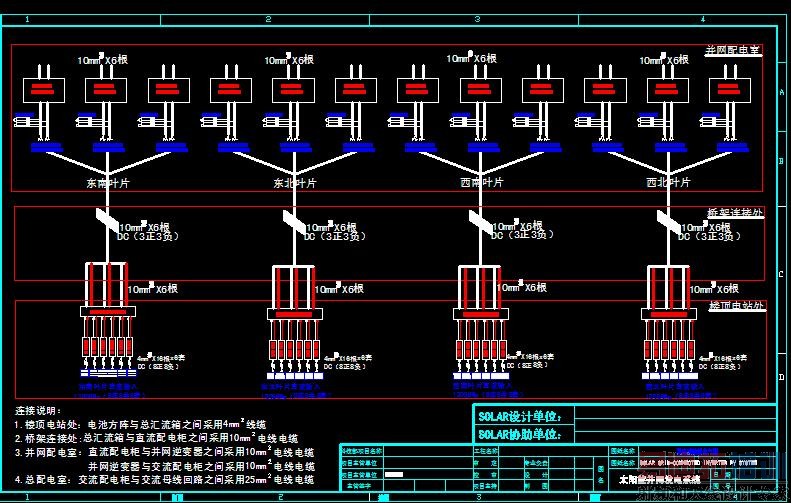Image resolution: width=791 pixels, height=503 pixels.
Task: Select note 3 starting with 并网配电室
Action: 164,452
